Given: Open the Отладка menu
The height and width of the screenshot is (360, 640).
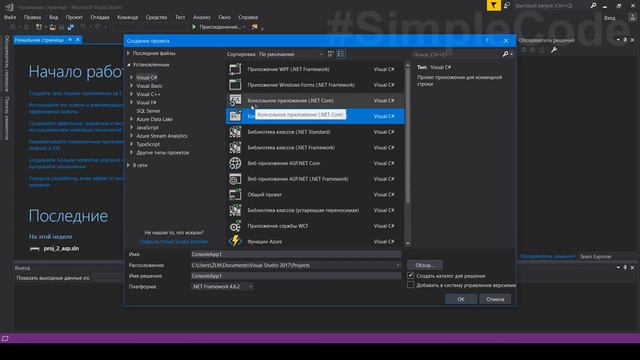Looking at the screenshot, I should click(100, 17).
